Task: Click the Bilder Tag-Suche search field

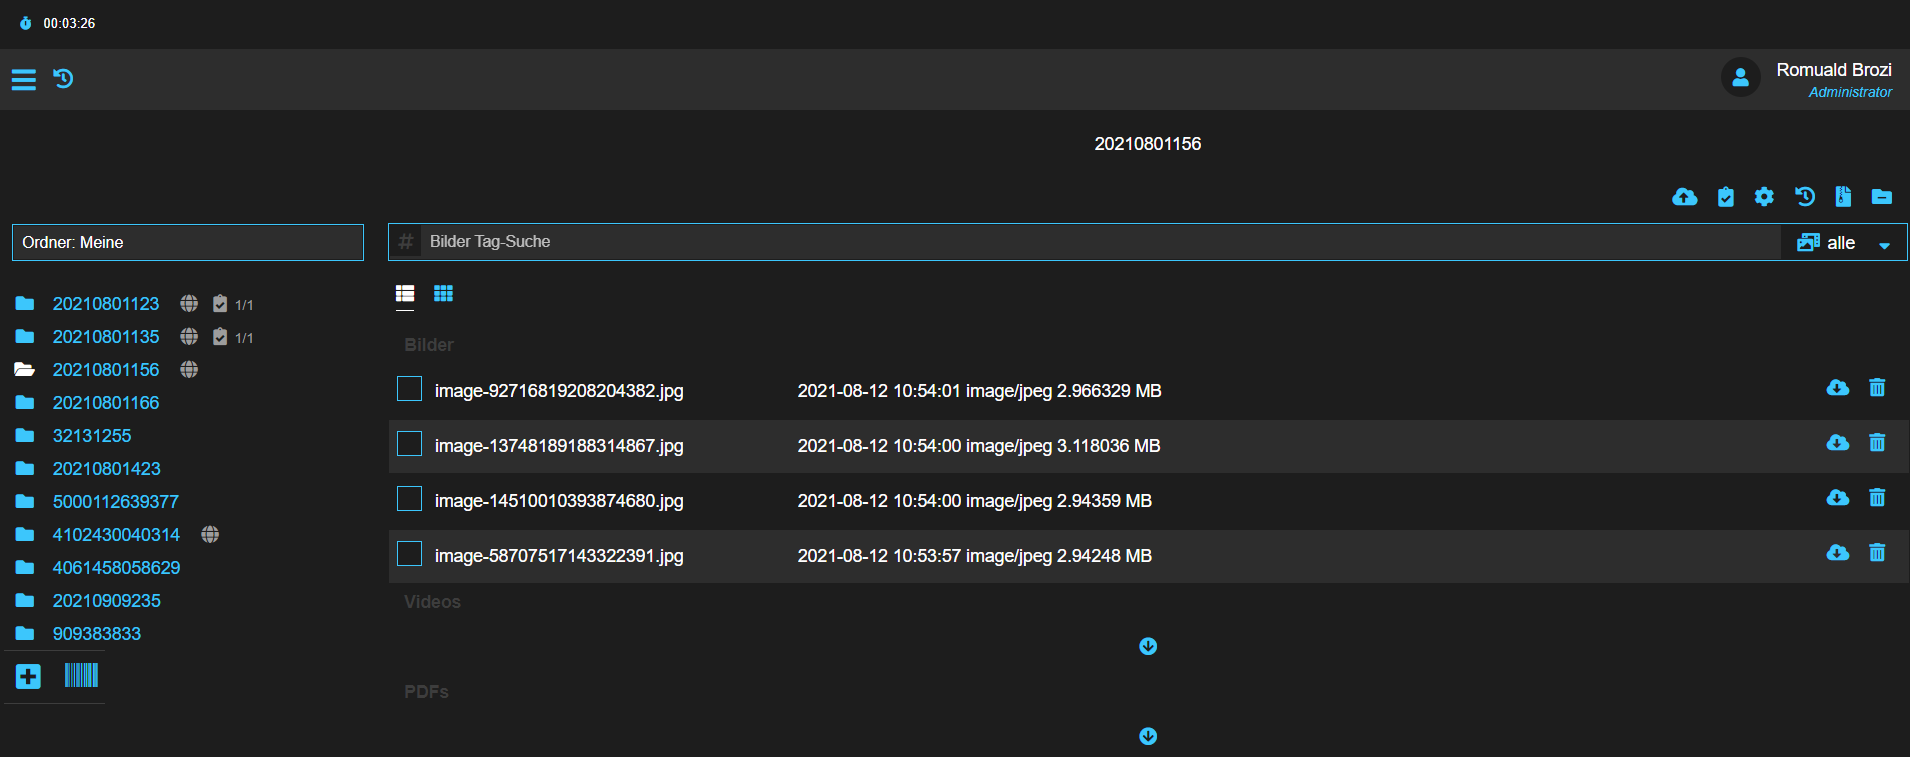Action: tap(1100, 242)
